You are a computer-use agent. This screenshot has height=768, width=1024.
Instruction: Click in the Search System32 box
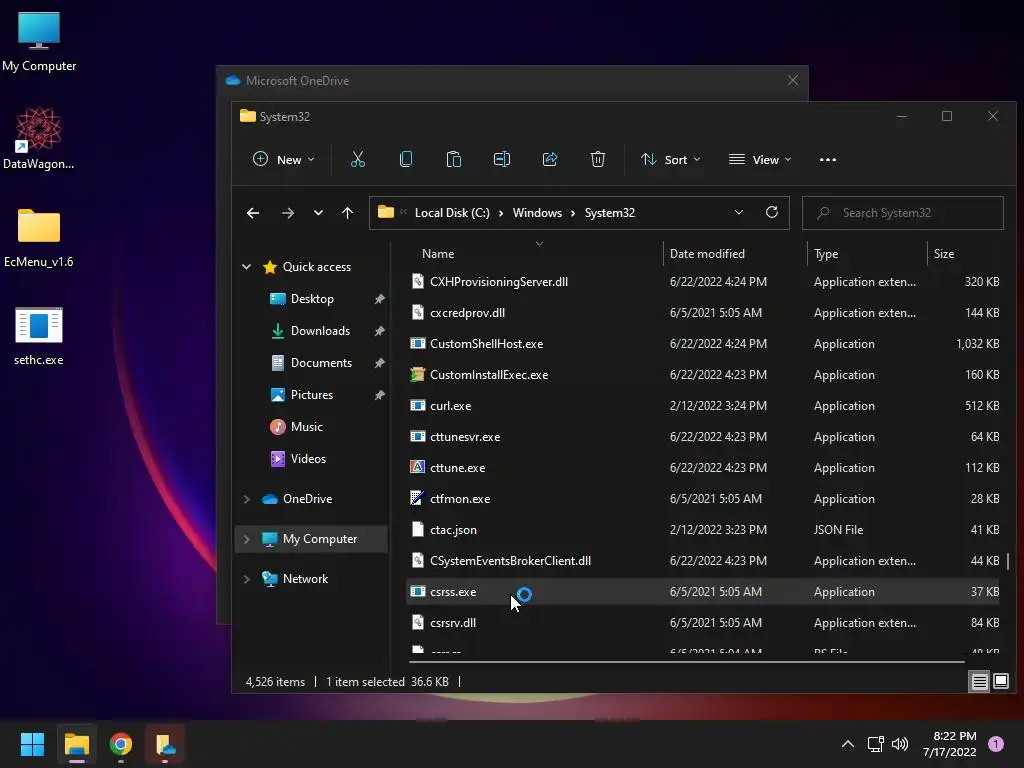point(903,213)
